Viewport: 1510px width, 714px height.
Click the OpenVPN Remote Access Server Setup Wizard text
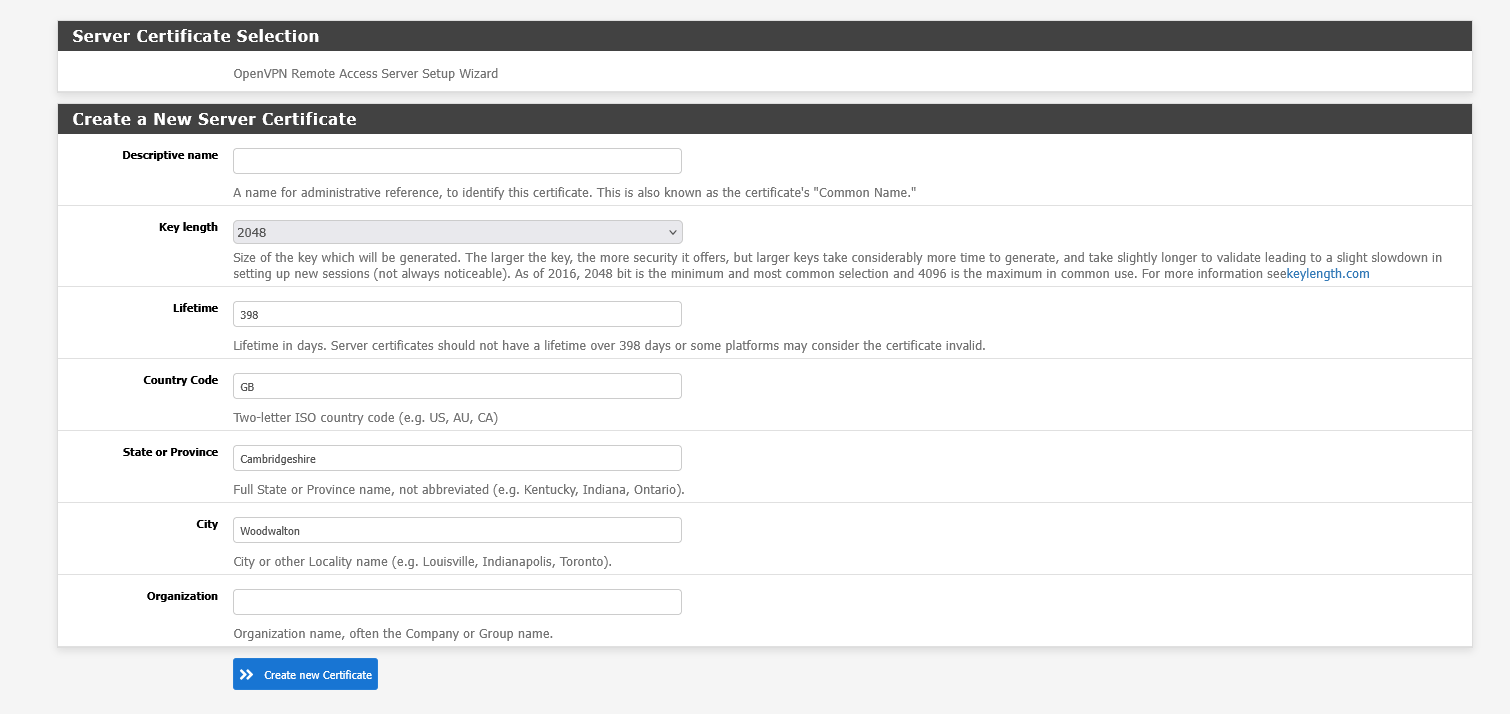click(365, 73)
